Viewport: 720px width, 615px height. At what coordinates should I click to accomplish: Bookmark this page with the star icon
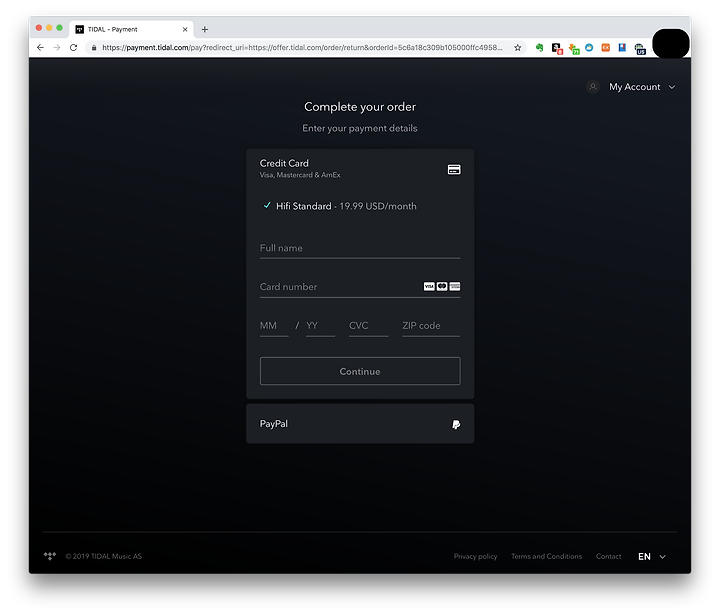click(518, 47)
